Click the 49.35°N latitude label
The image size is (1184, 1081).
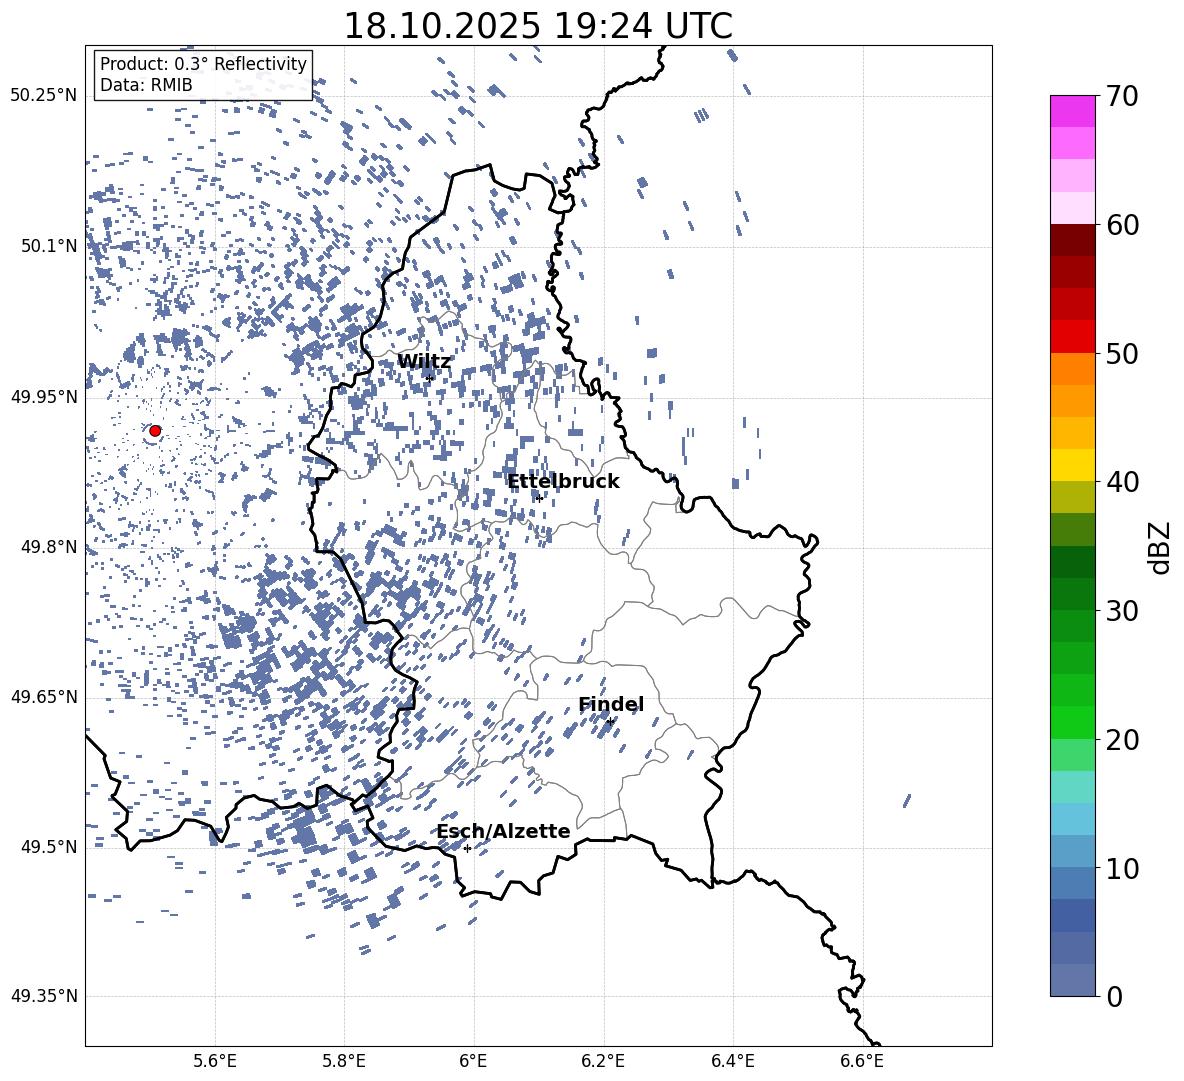(44, 996)
